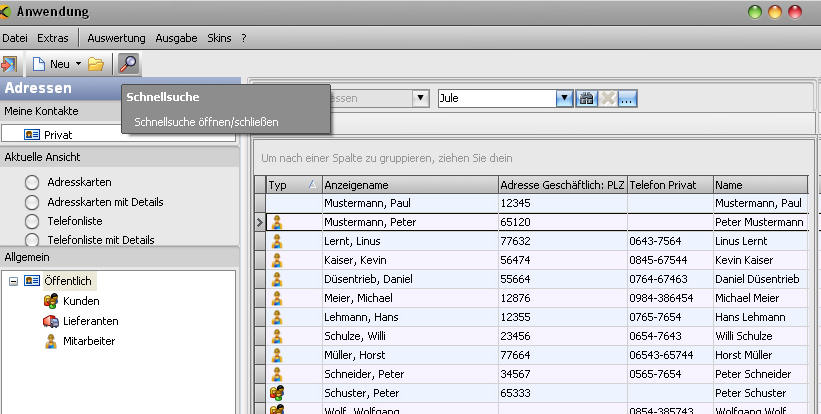The height and width of the screenshot is (414, 821).
Task: Open extended search options ellipsis button
Action: 627,98
